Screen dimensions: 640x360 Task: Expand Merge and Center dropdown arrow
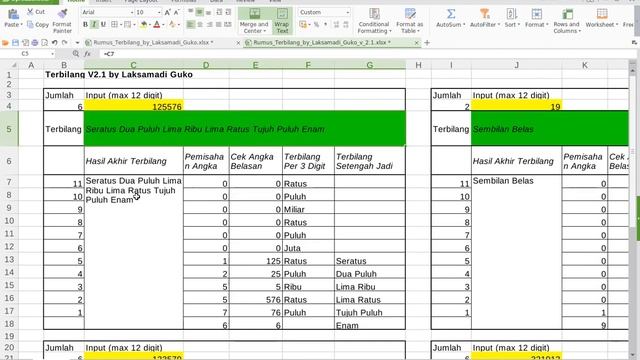(265, 31)
